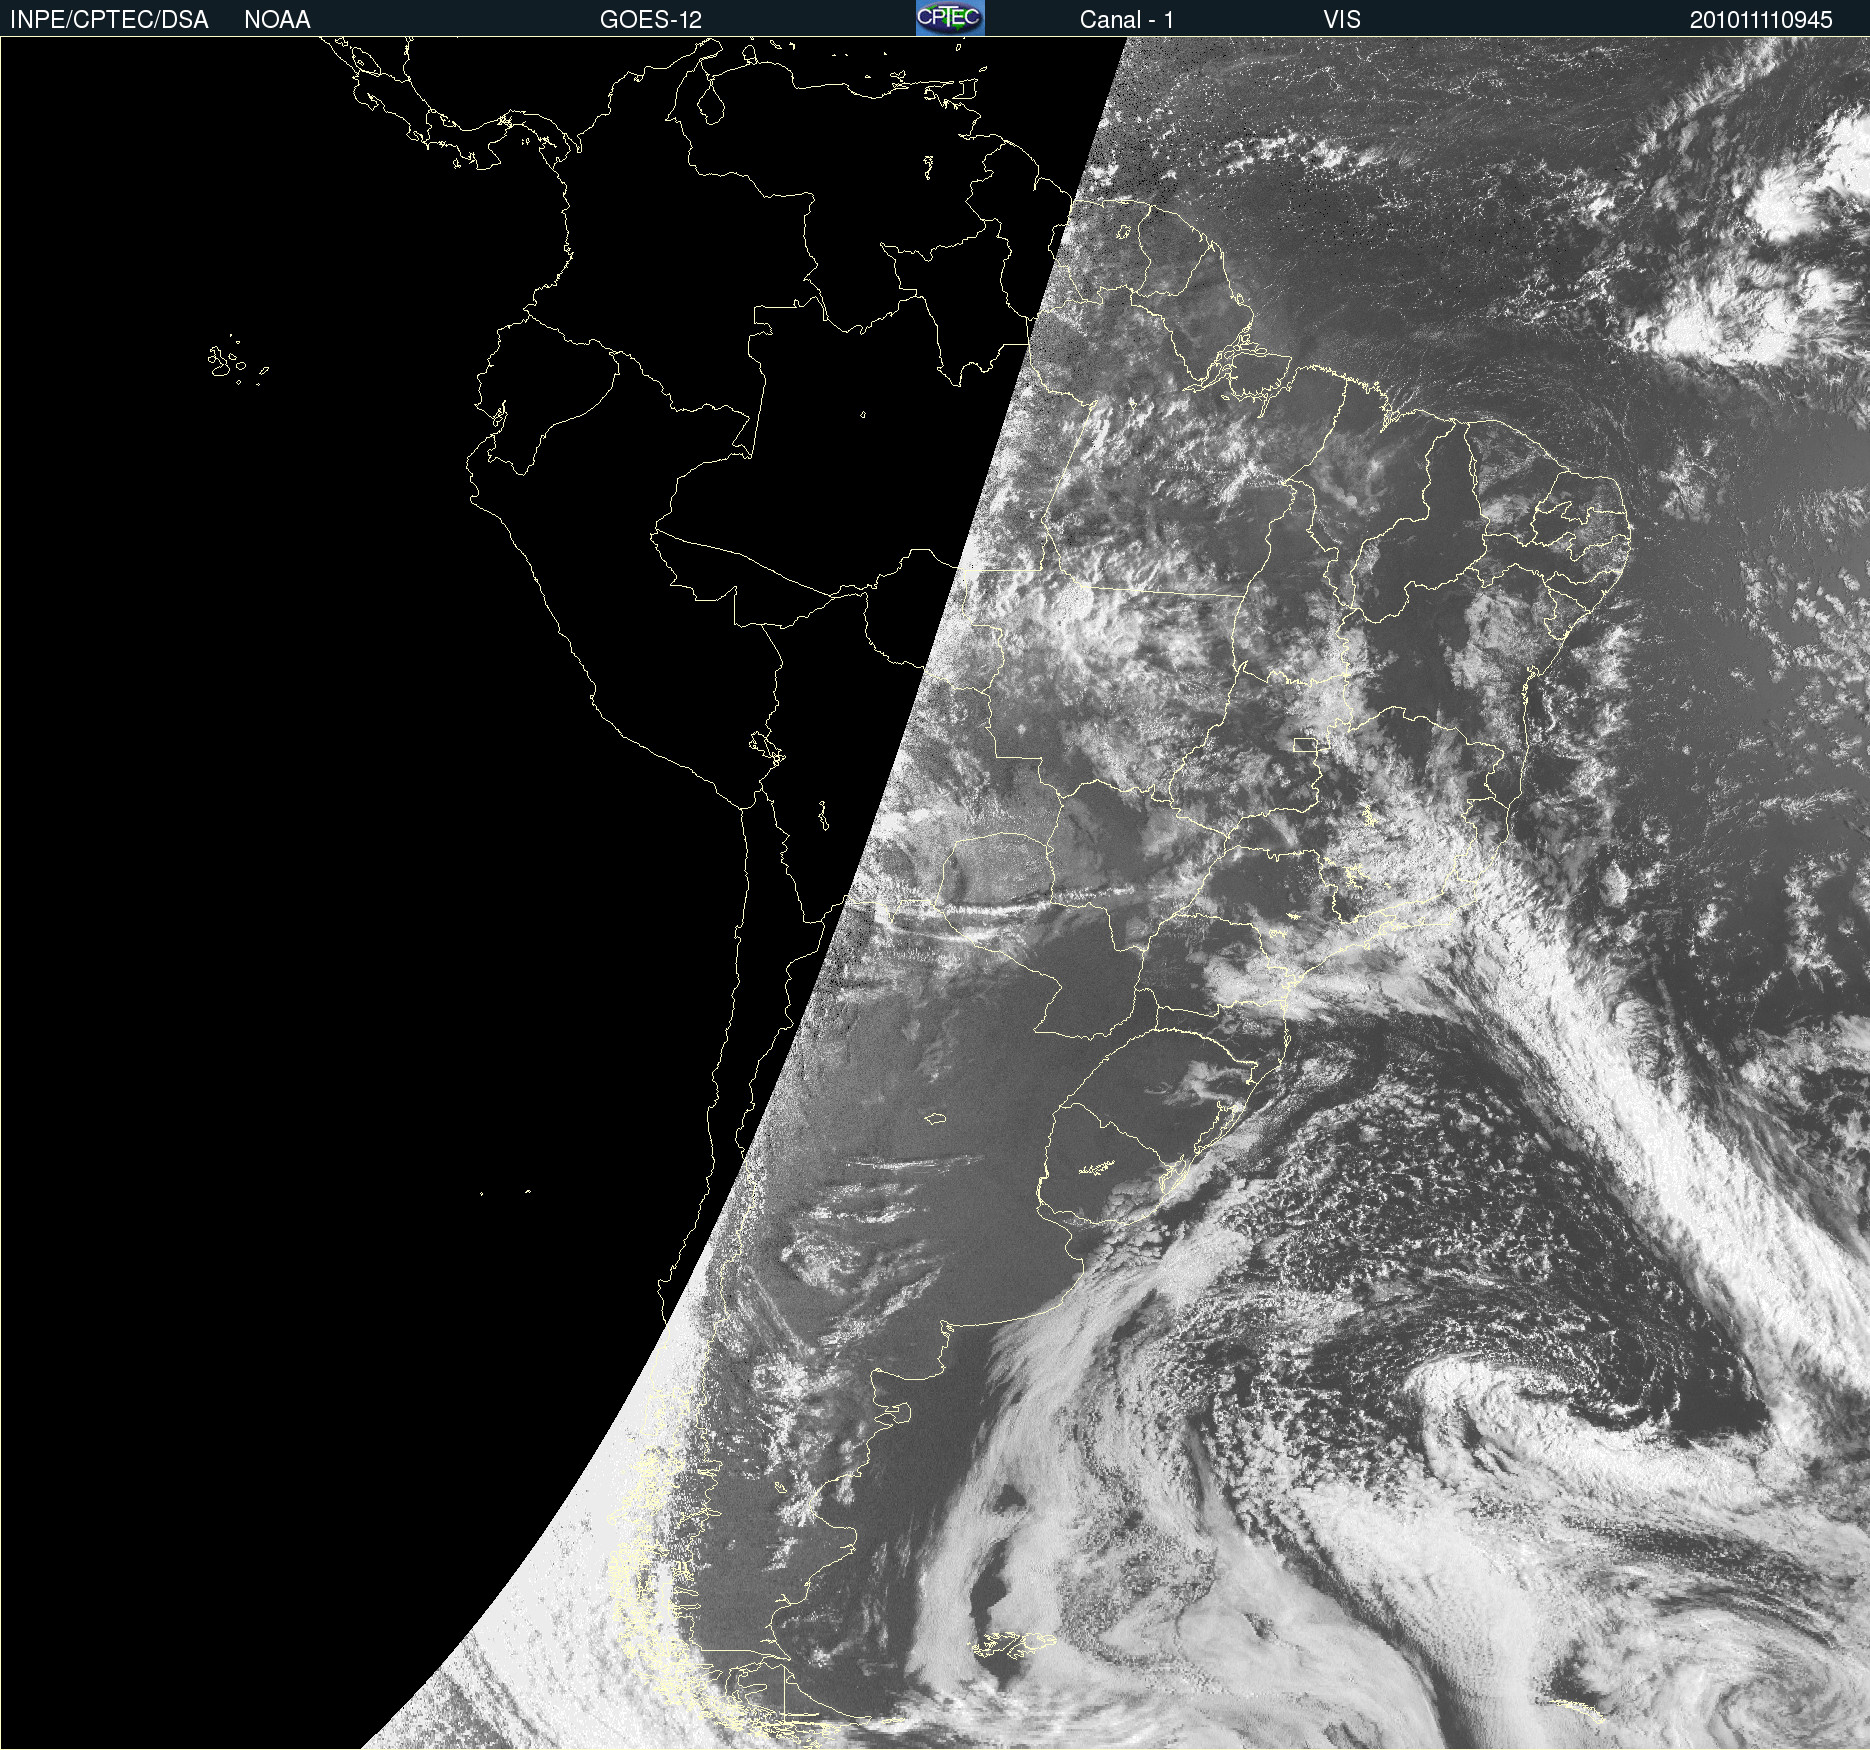Click the CPTEC logo in header
The height and width of the screenshot is (1750, 1870).
click(x=950, y=18)
